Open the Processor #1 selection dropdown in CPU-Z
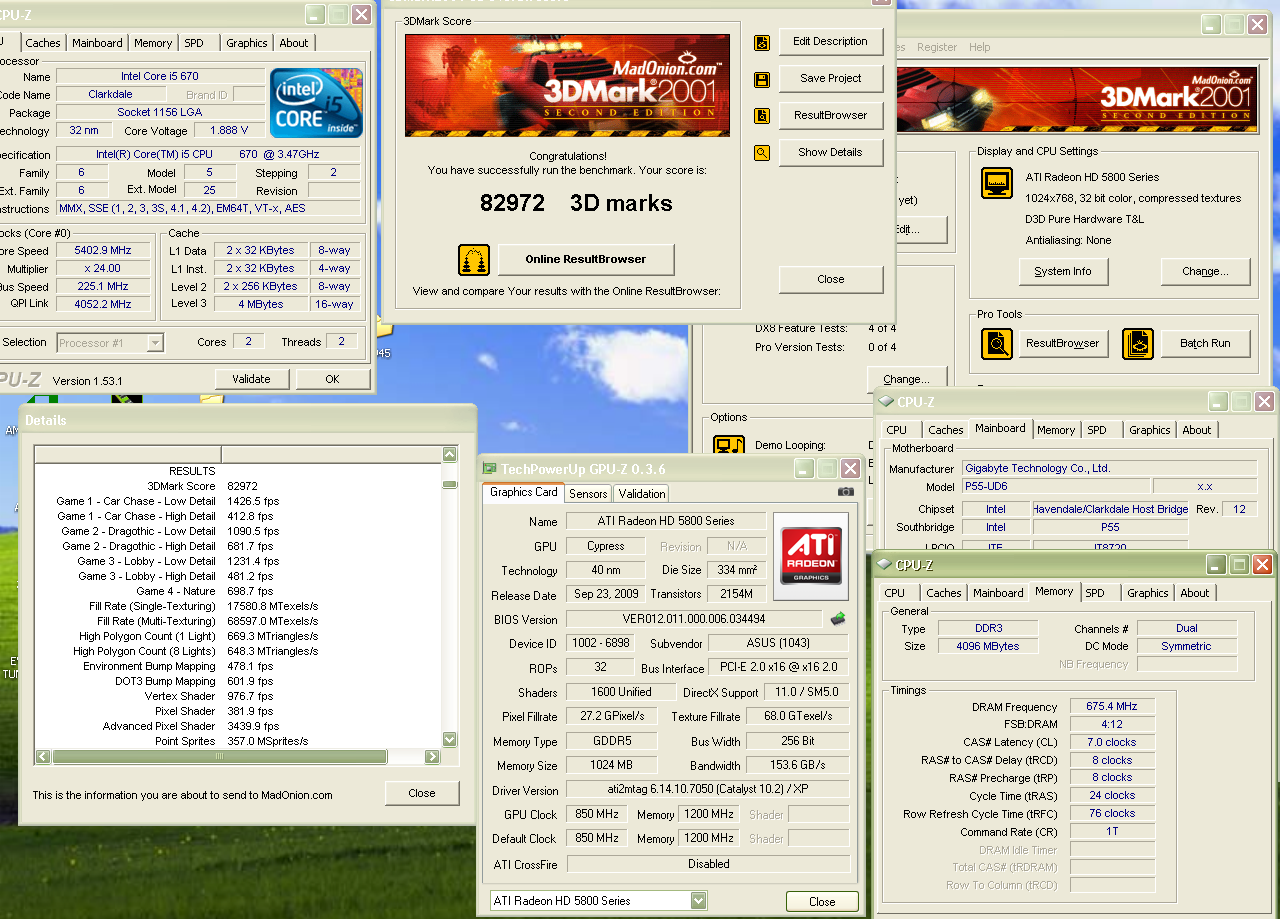 [155, 343]
